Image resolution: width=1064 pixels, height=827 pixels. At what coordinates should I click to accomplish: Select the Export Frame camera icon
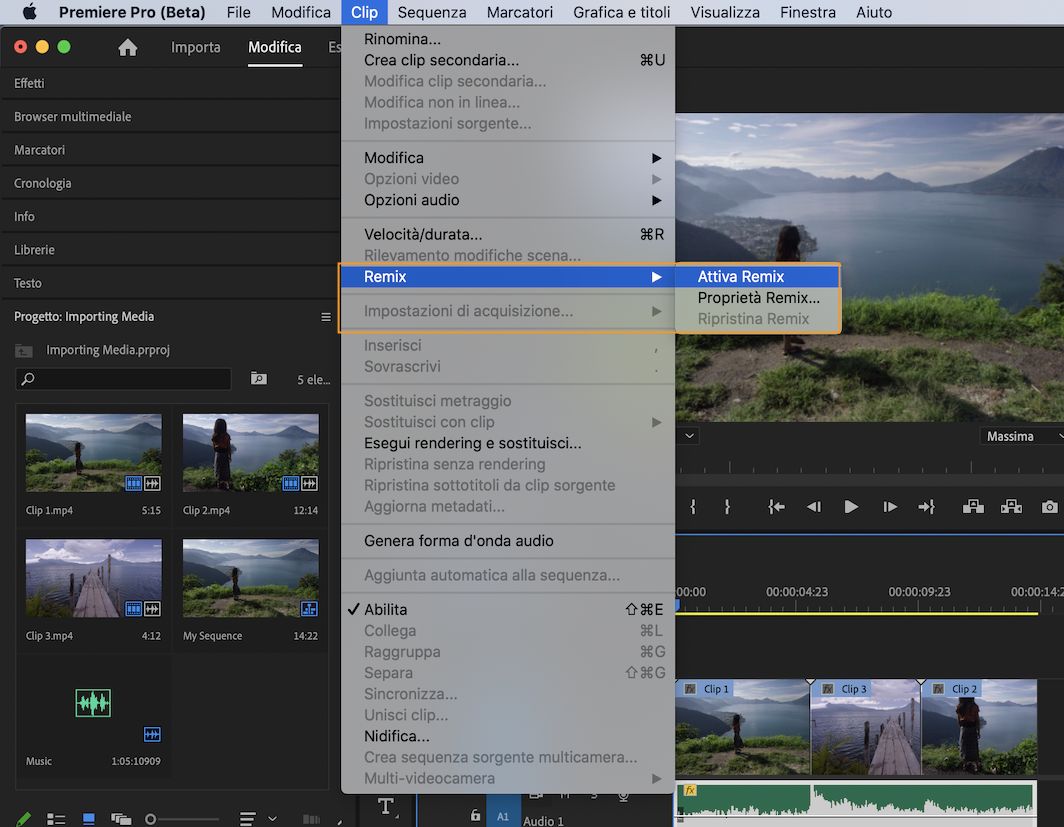coord(1050,507)
